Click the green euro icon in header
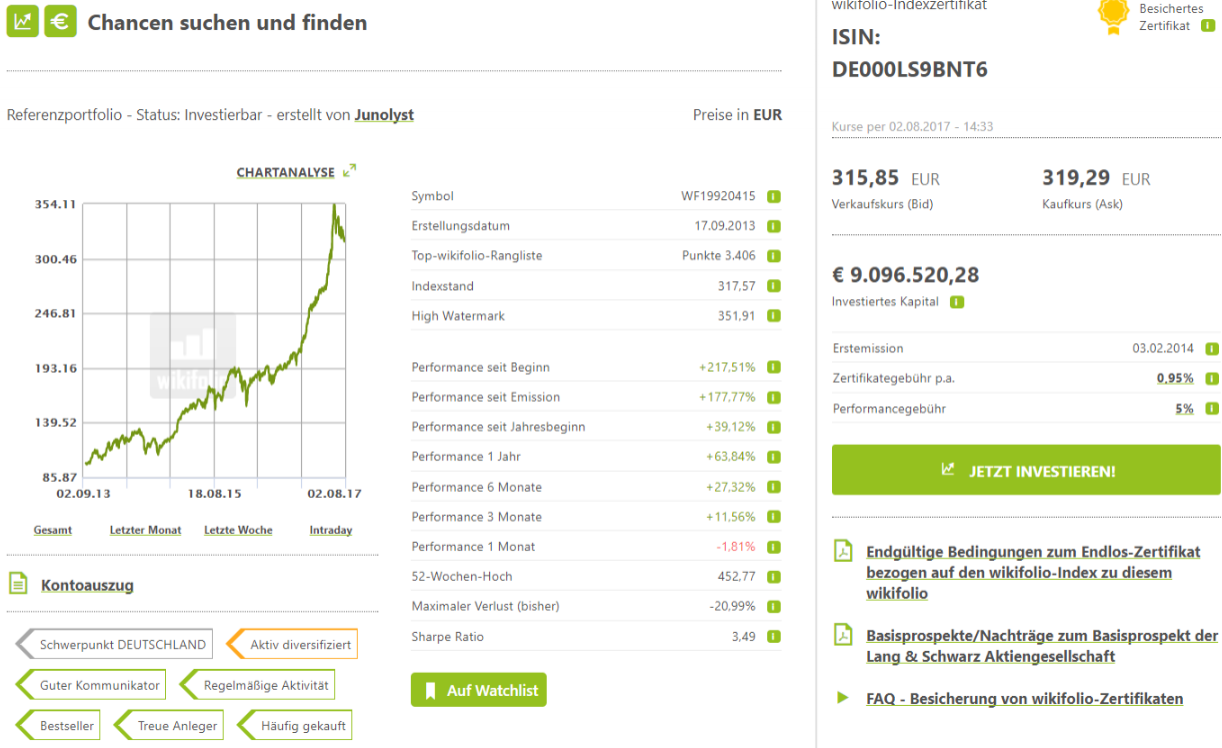This screenshot has height=748, width=1222. (x=60, y=22)
